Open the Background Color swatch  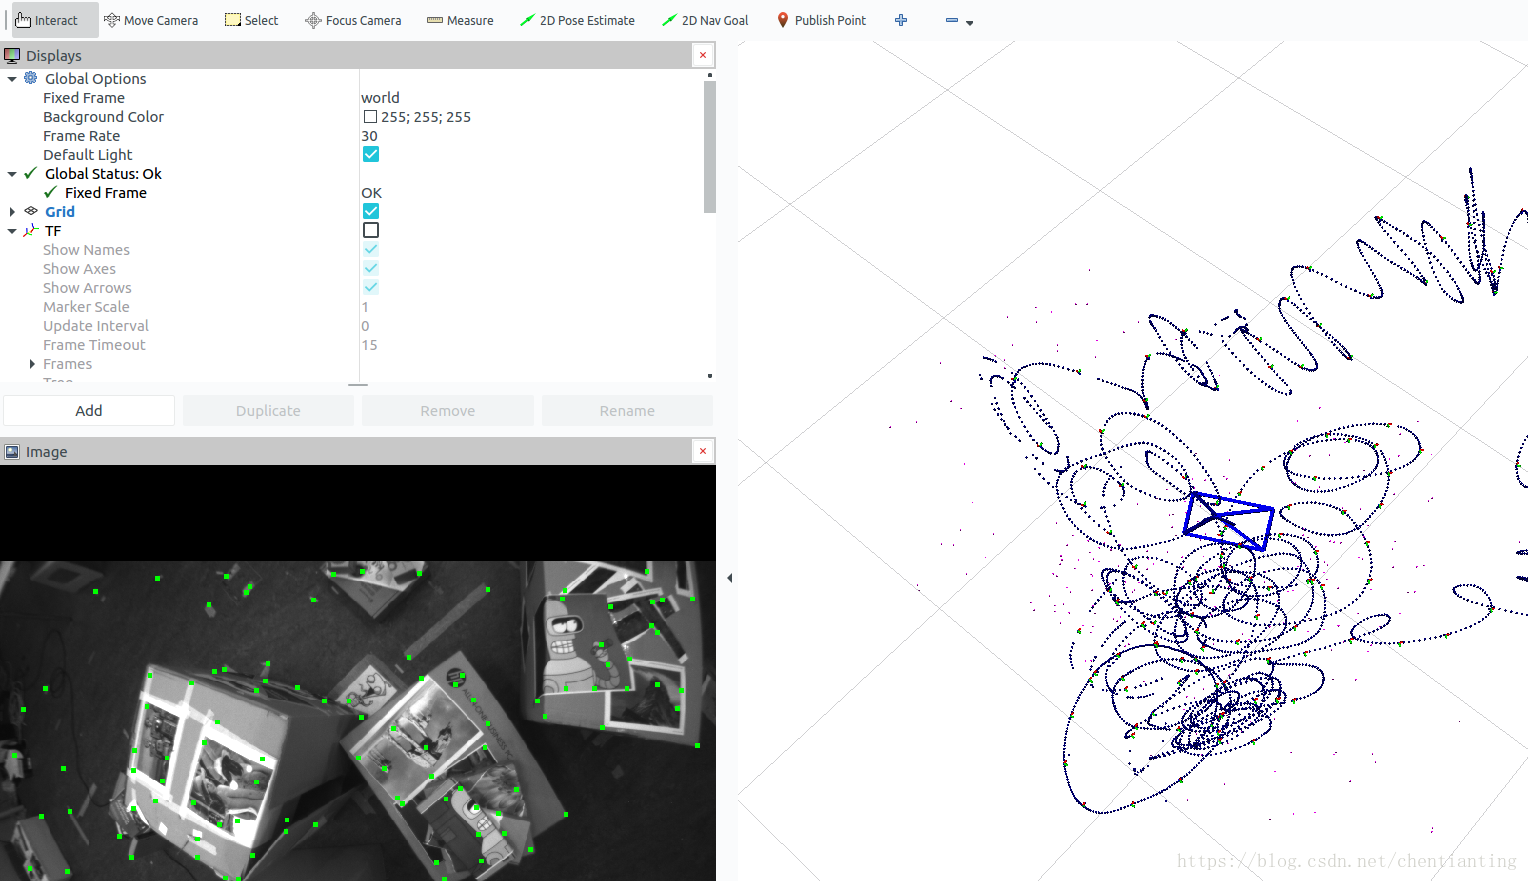coord(370,117)
